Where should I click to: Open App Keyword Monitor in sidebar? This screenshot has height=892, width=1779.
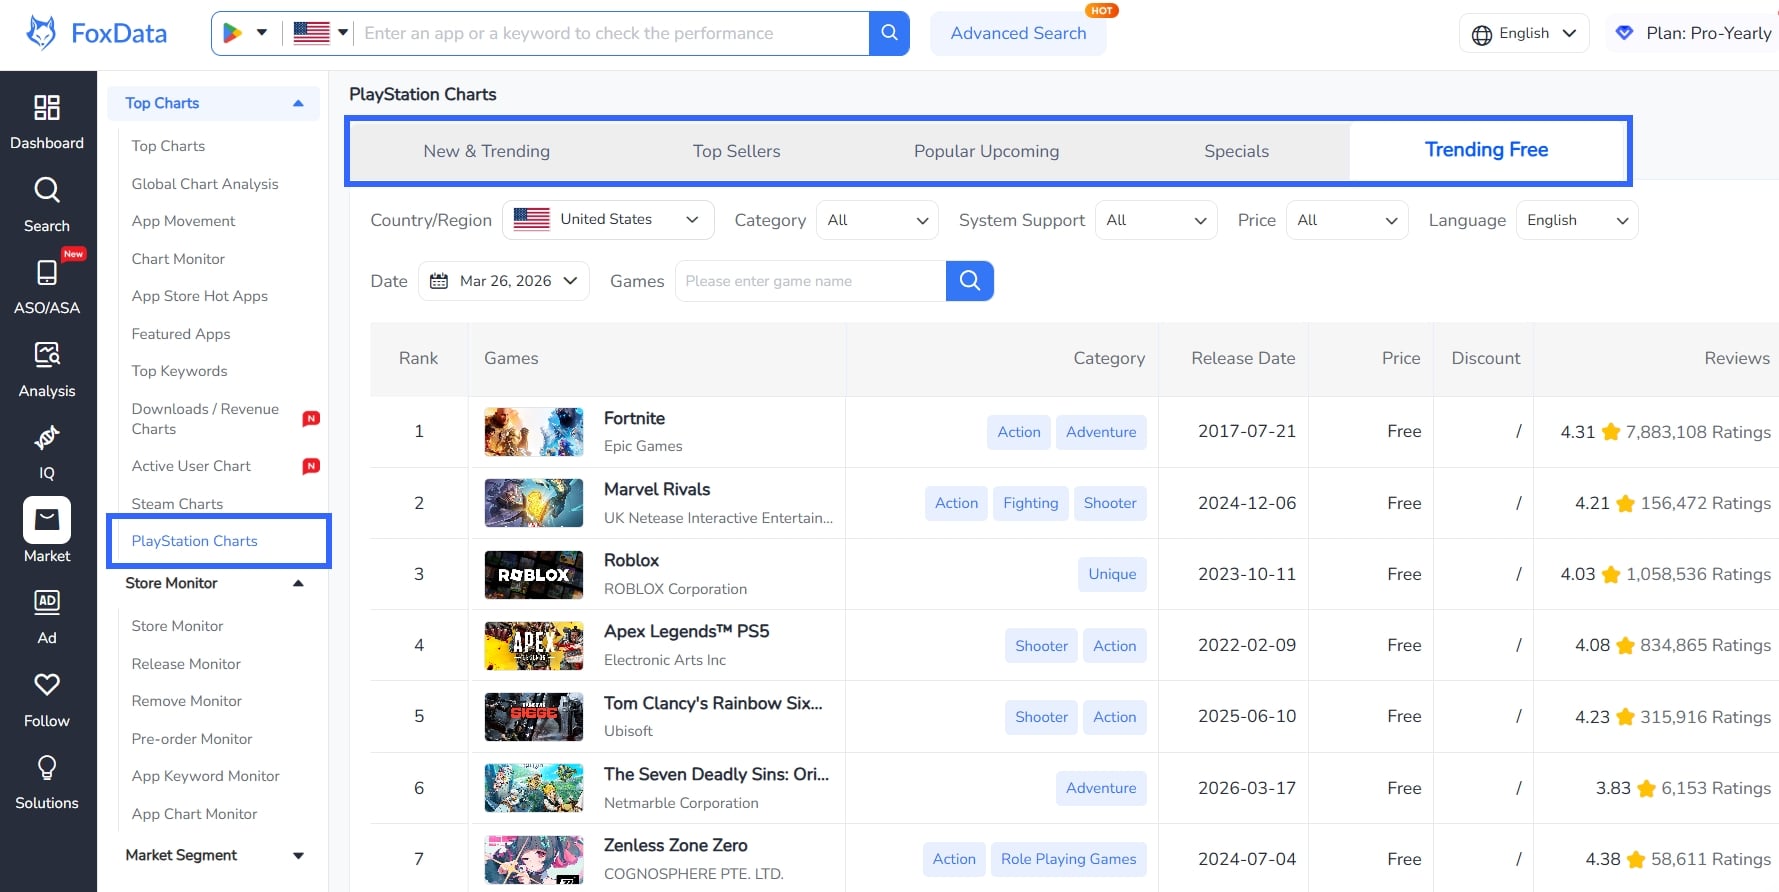pos(205,776)
